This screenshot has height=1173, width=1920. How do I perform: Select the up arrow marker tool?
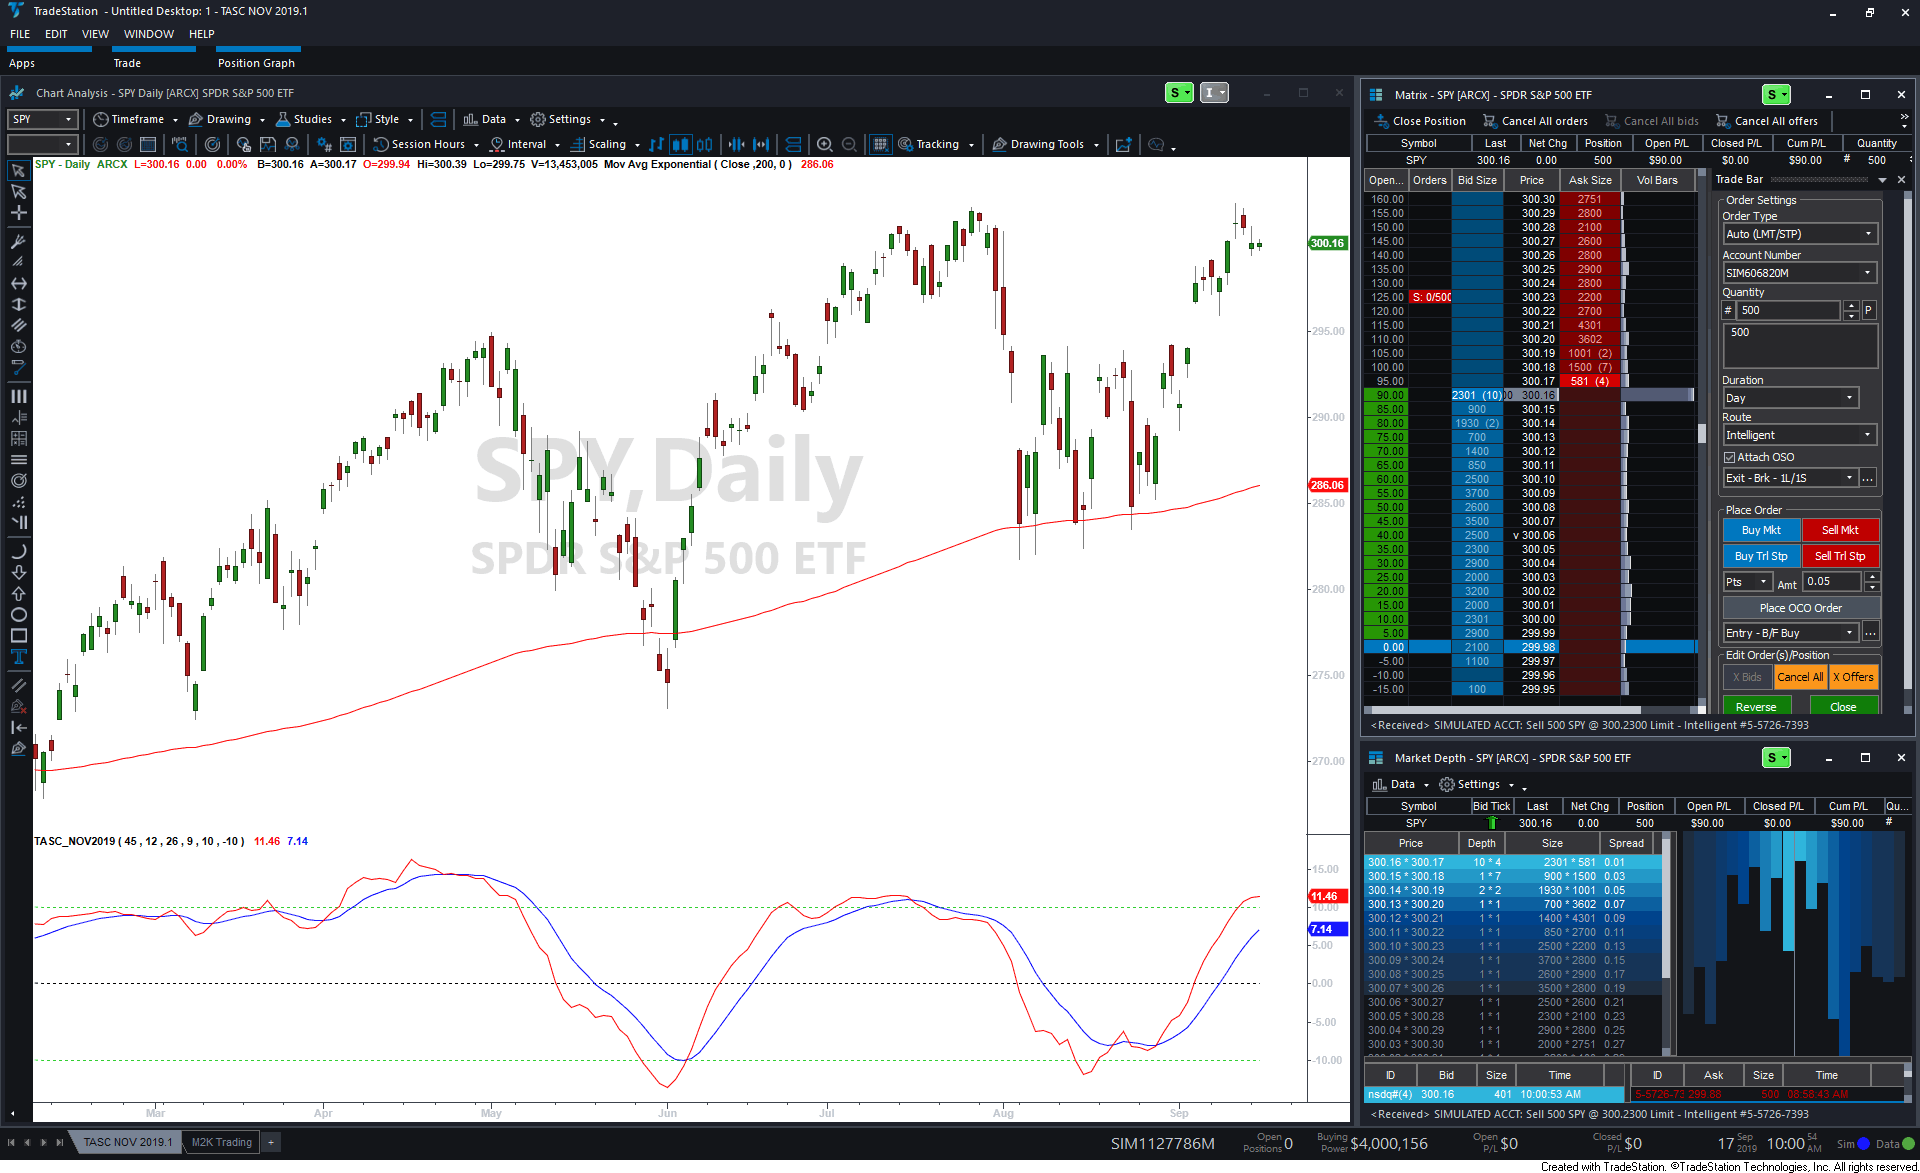pos(18,594)
